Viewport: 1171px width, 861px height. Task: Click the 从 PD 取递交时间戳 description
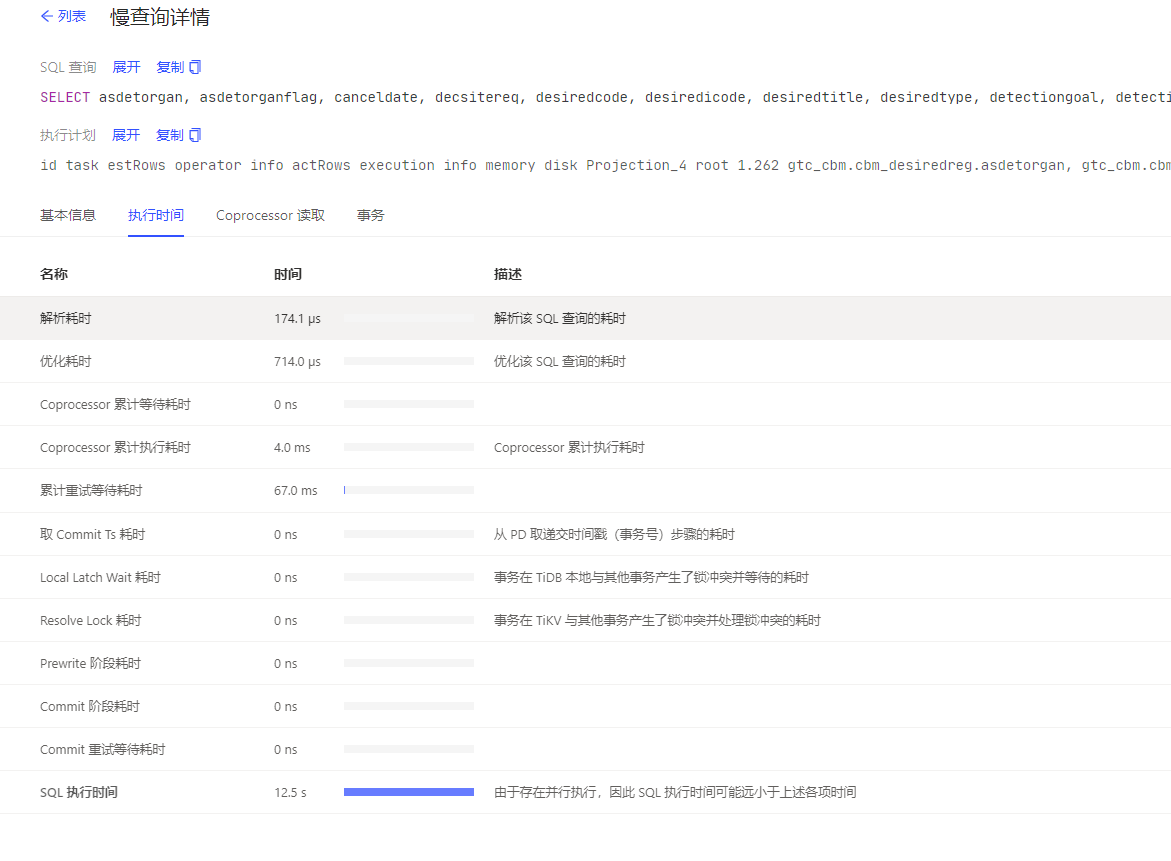click(x=615, y=534)
